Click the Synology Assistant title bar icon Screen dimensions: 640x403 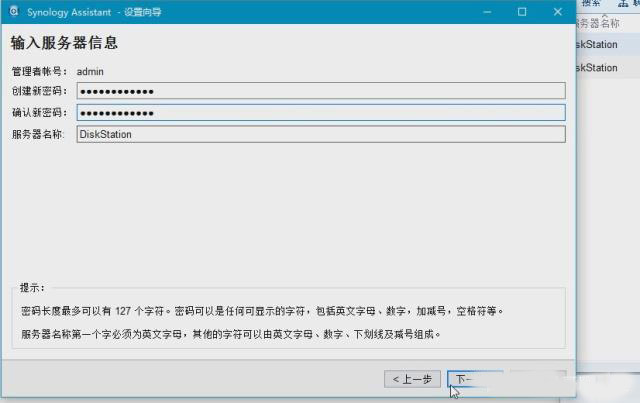(14, 11)
